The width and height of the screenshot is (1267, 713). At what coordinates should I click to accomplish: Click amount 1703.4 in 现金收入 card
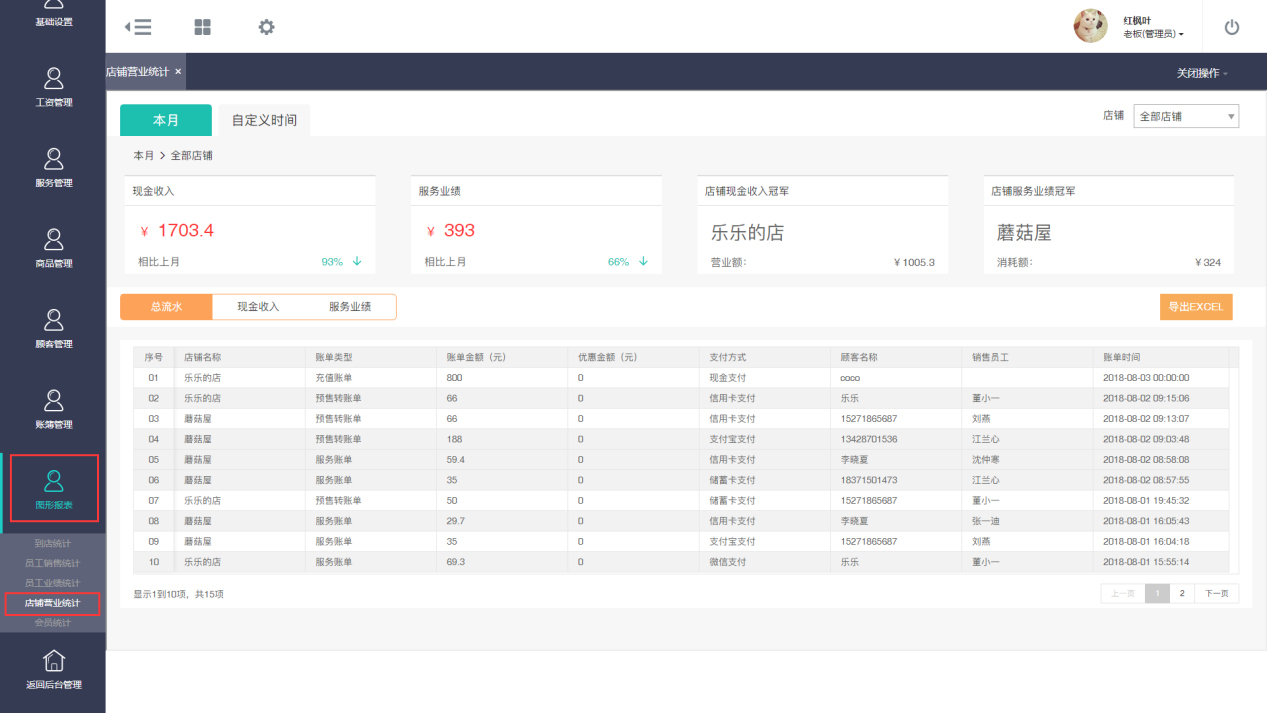pyautogui.click(x=185, y=230)
